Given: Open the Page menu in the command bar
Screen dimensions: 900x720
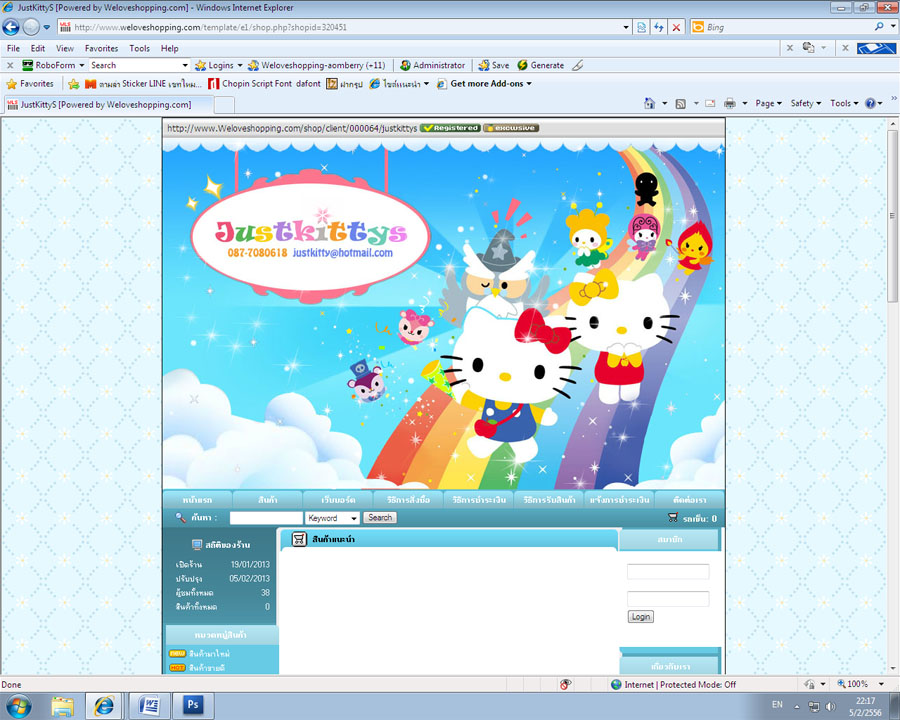Looking at the screenshot, I should tap(768, 103).
